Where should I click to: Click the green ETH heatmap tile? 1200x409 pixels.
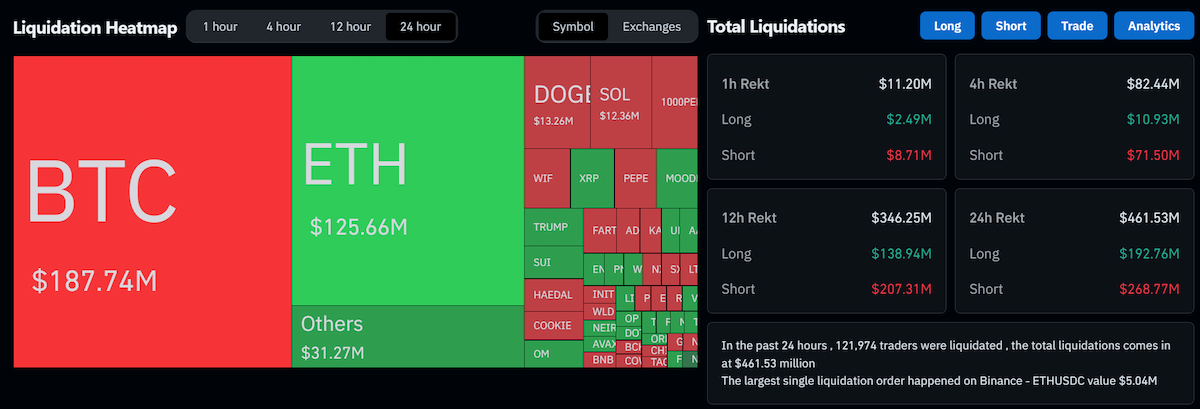pyautogui.click(x=408, y=180)
